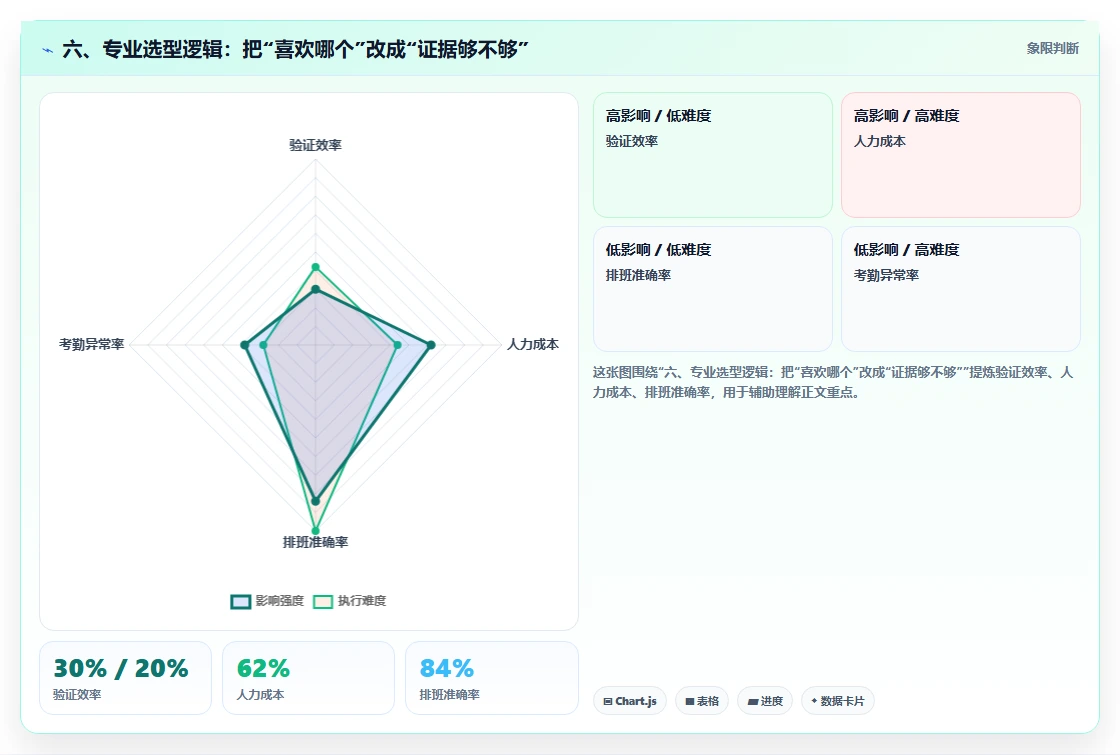Toggle the 影响强度 legend swatch
The width and height of the screenshot is (1120, 755).
coord(241,601)
